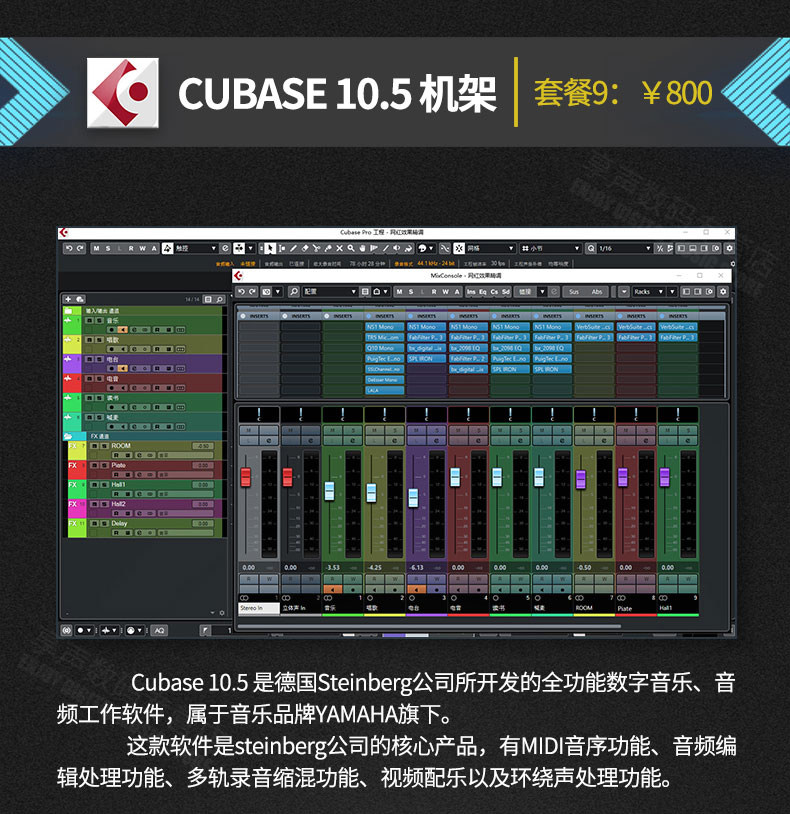Image resolution: width=790 pixels, height=814 pixels.
Task: Toggle the INSERTS bypass on Stereo In channel
Action: (x=243, y=316)
